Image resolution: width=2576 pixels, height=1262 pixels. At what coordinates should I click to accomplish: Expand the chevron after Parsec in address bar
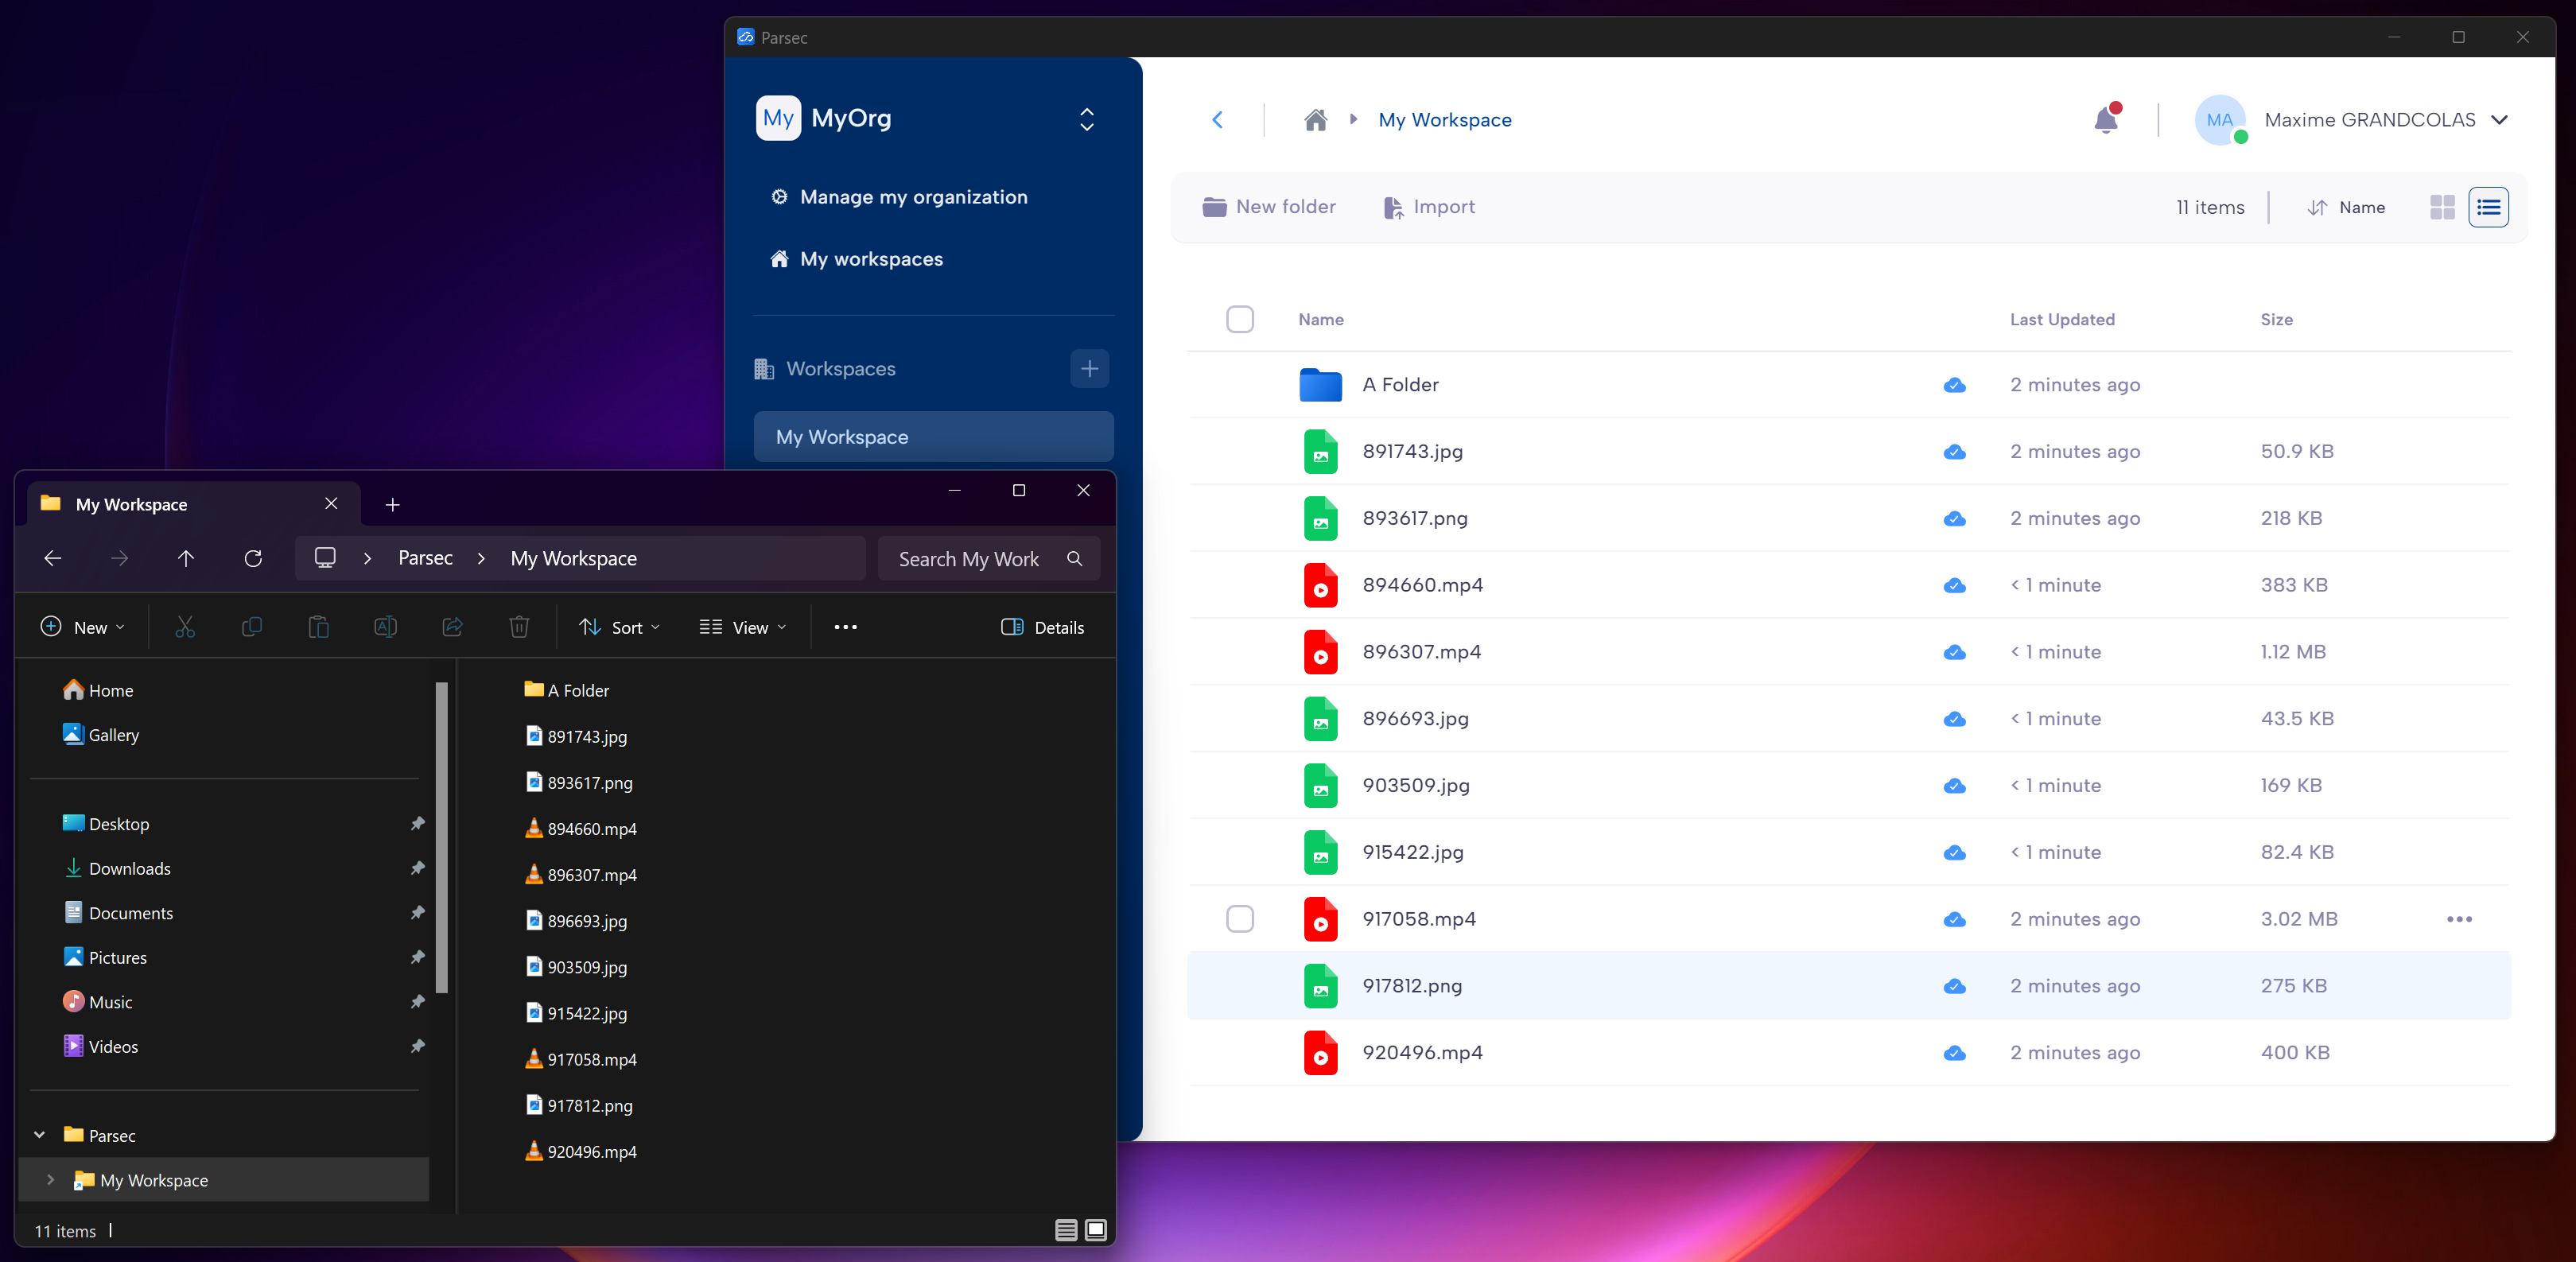pos(481,558)
